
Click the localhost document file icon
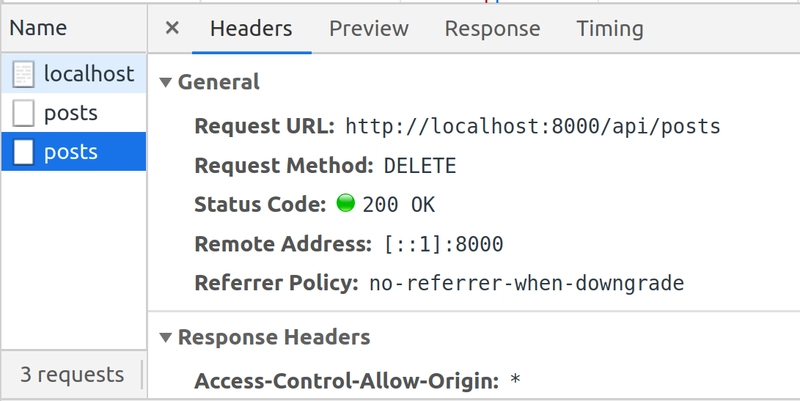pyautogui.click(x=23, y=74)
